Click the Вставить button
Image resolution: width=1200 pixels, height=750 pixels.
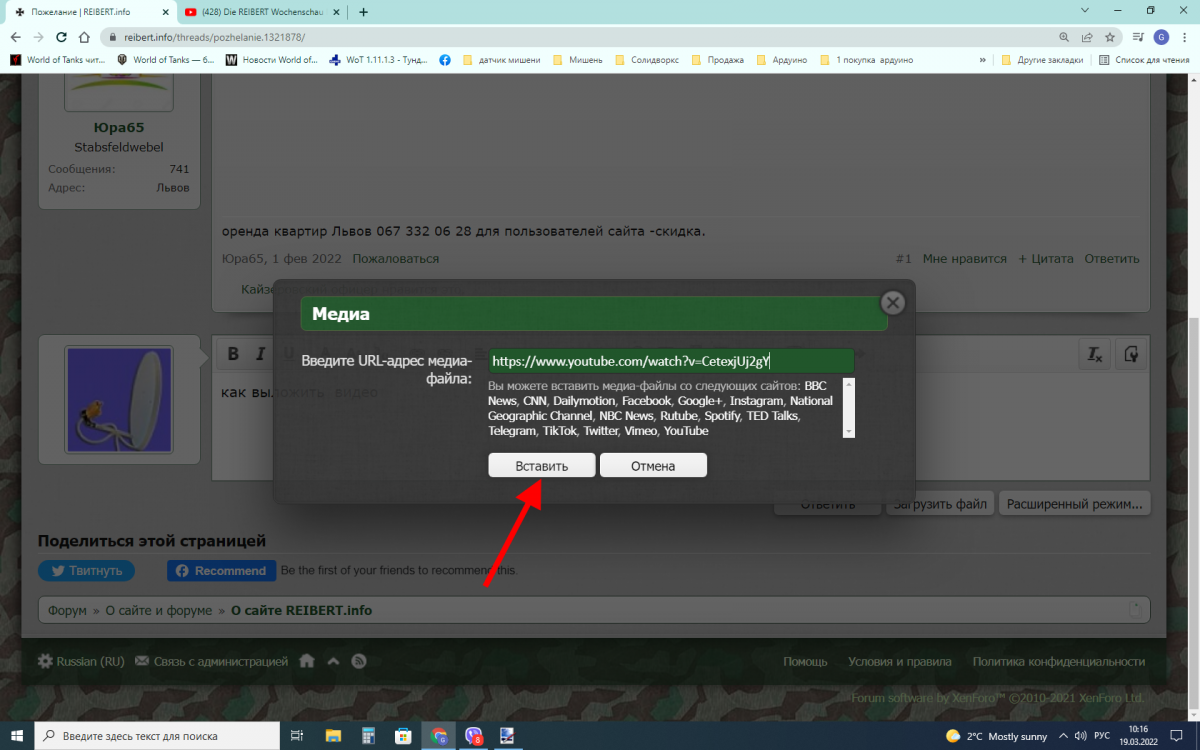(542, 466)
